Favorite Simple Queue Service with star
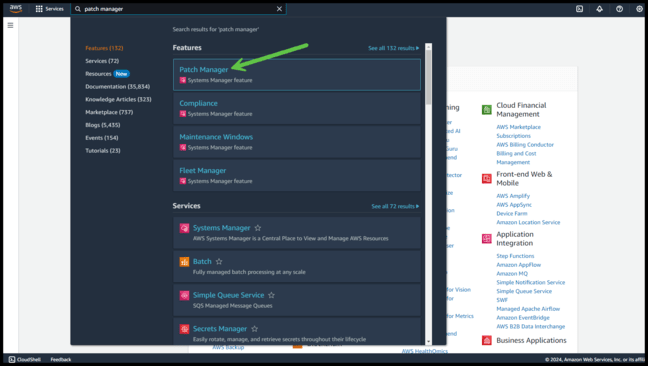 [x=272, y=295]
